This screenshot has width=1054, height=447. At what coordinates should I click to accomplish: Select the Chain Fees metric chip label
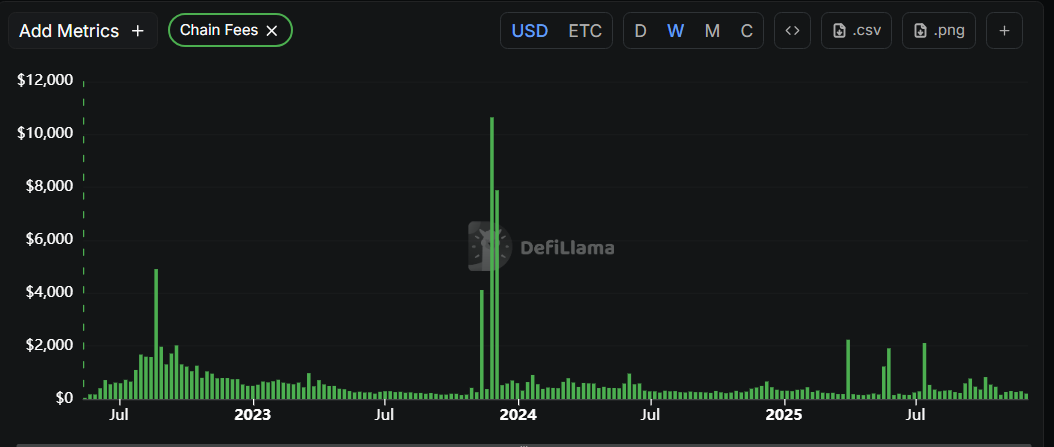click(218, 31)
